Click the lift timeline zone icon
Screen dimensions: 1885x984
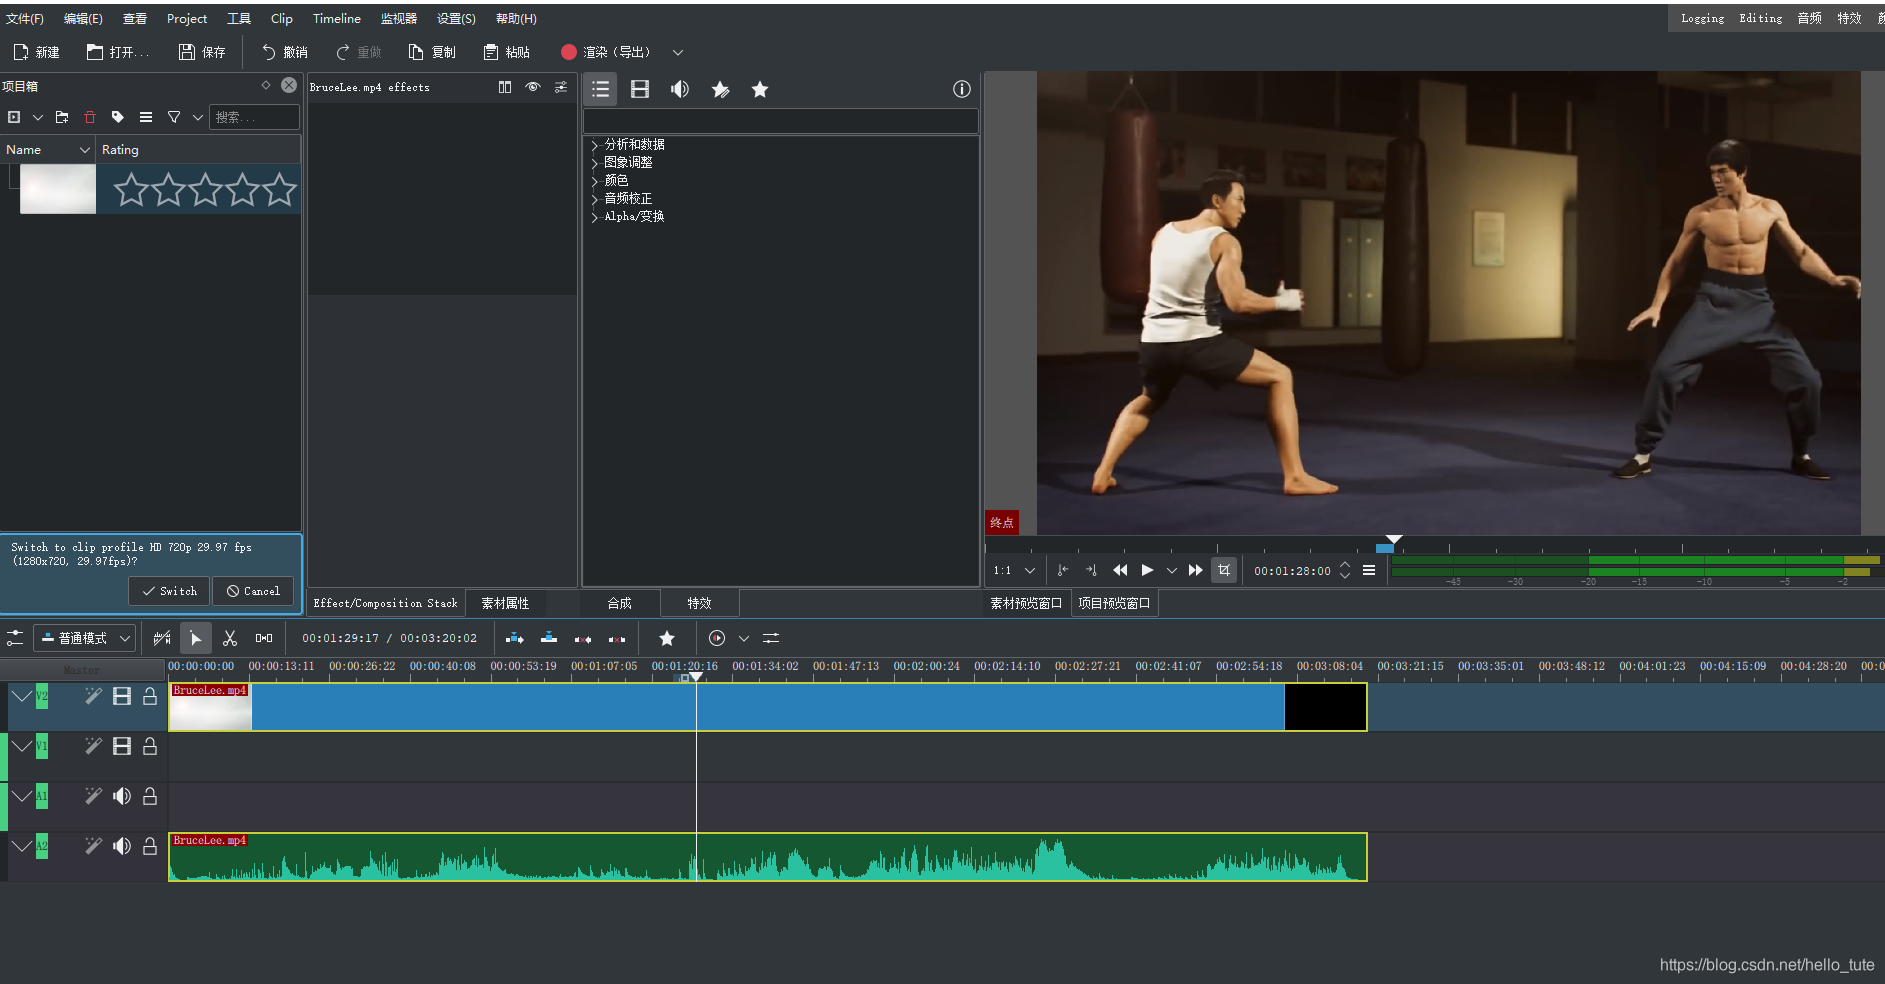point(617,638)
